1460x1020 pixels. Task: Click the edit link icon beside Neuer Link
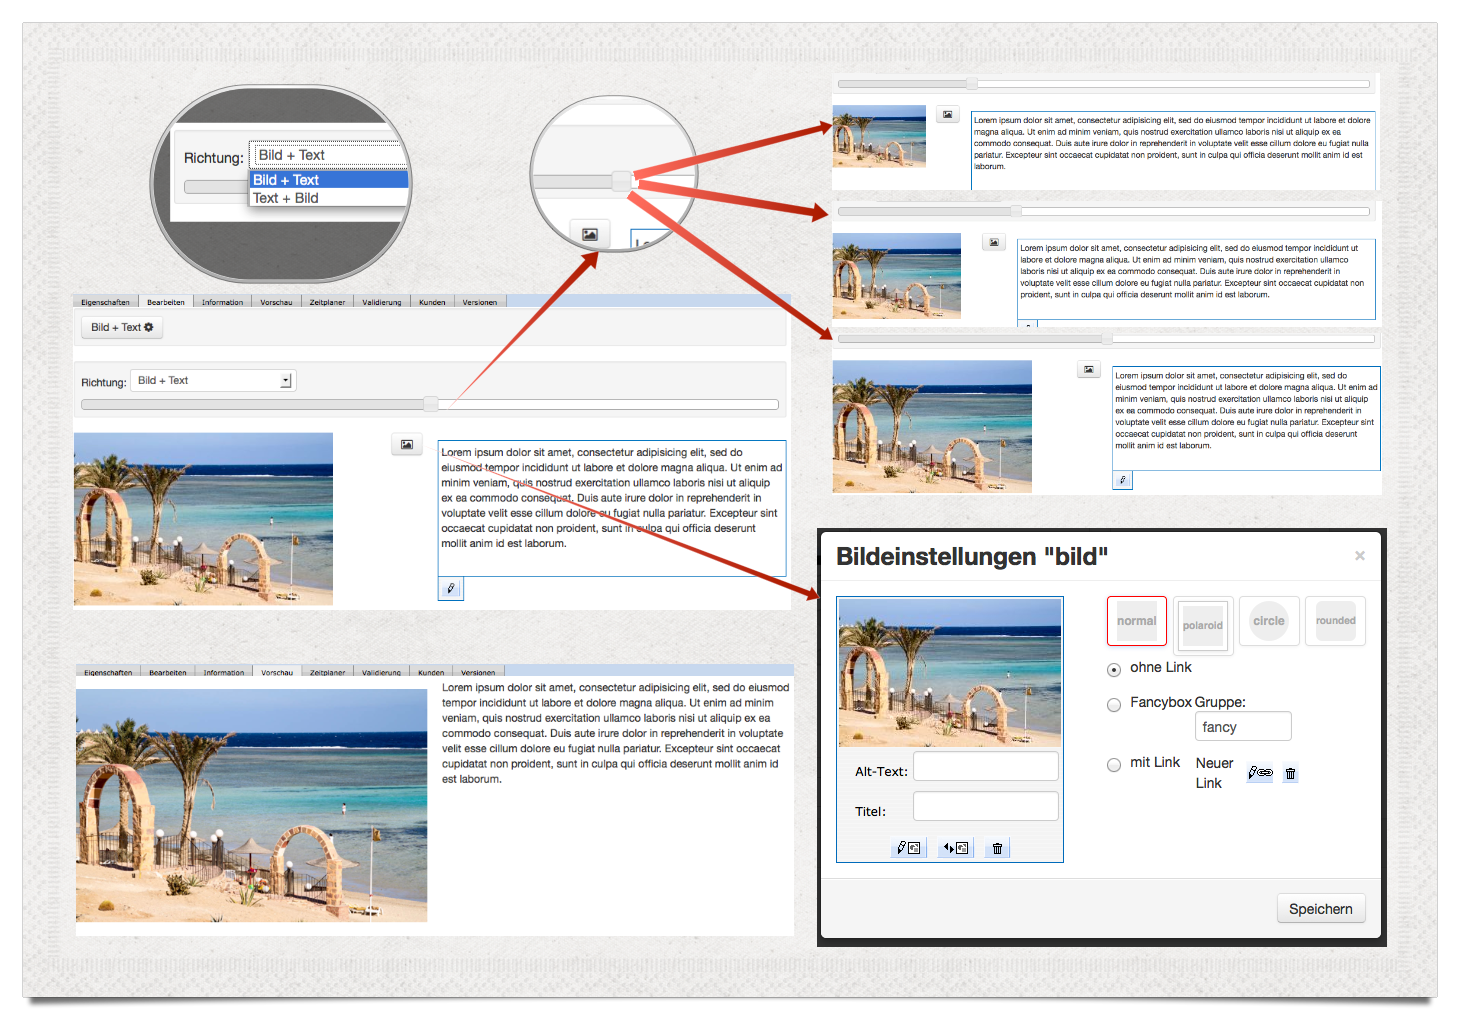pos(1260,773)
